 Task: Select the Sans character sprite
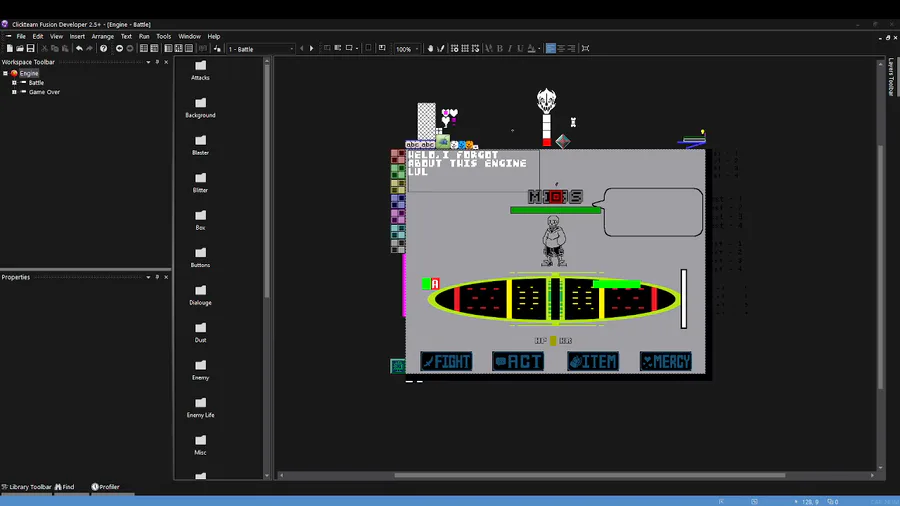(x=554, y=241)
